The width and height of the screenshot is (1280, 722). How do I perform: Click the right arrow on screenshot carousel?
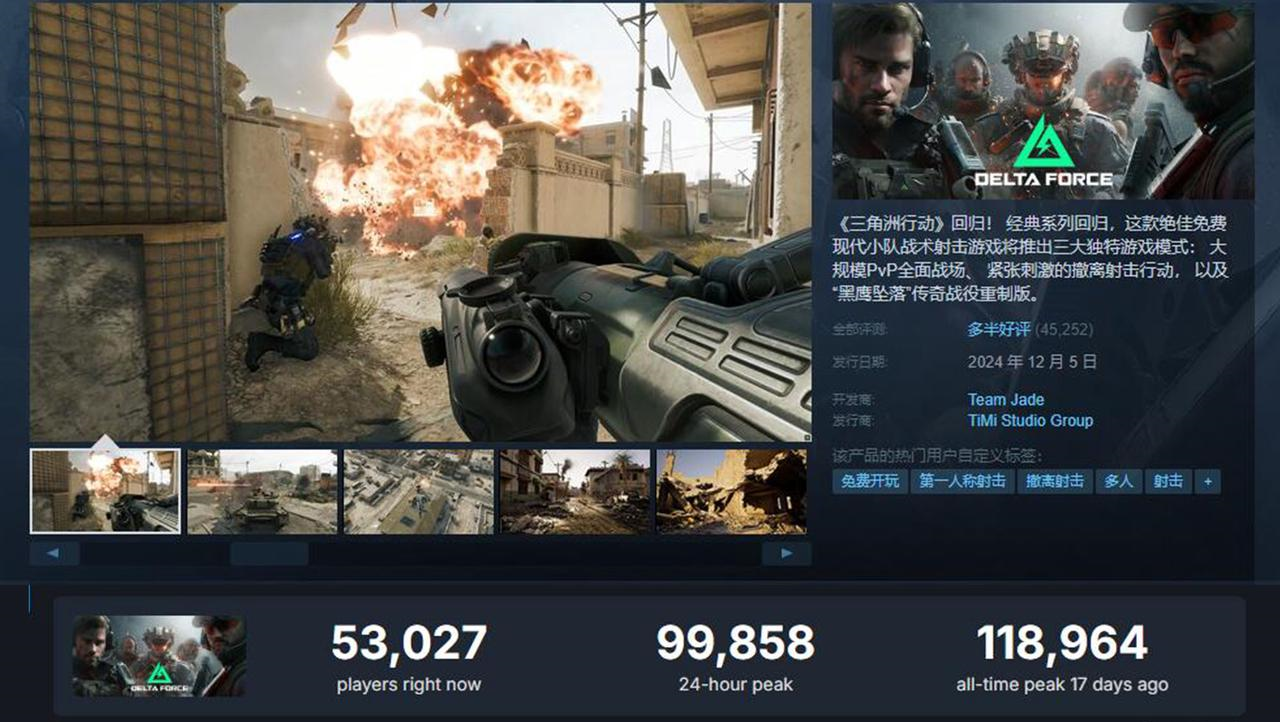tap(787, 553)
